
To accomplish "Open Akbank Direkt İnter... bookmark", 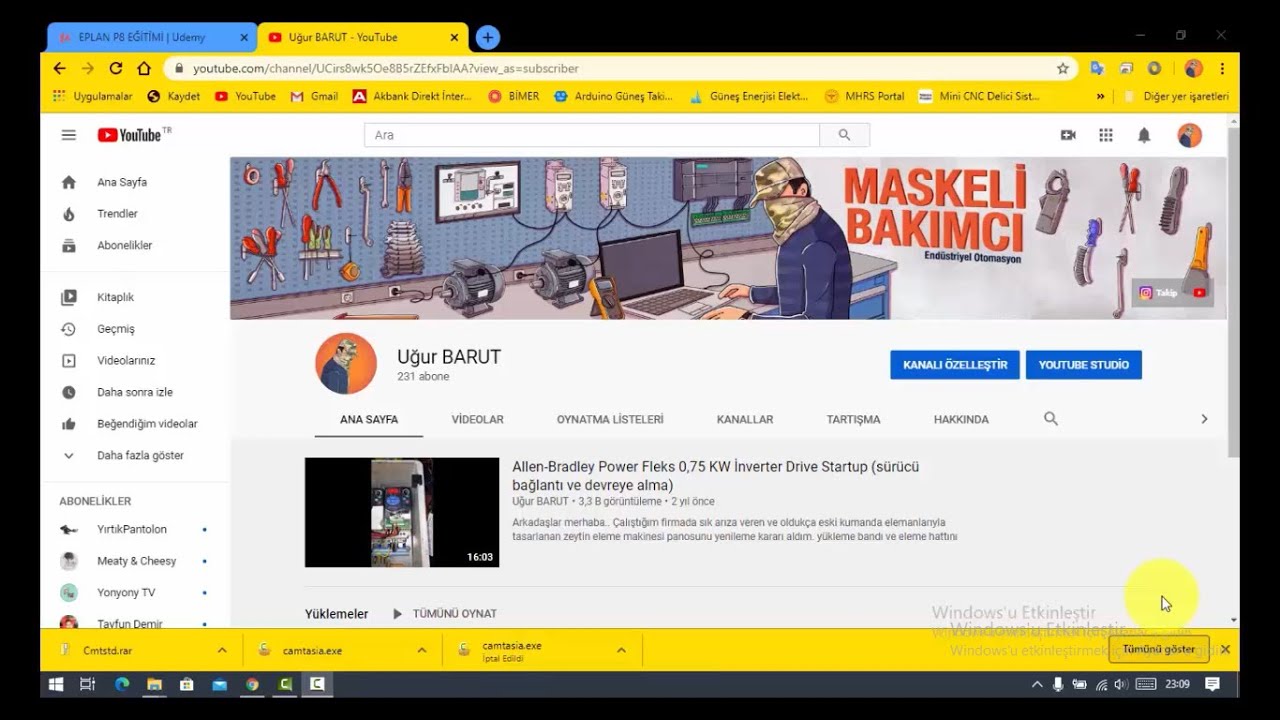I will tap(412, 96).
